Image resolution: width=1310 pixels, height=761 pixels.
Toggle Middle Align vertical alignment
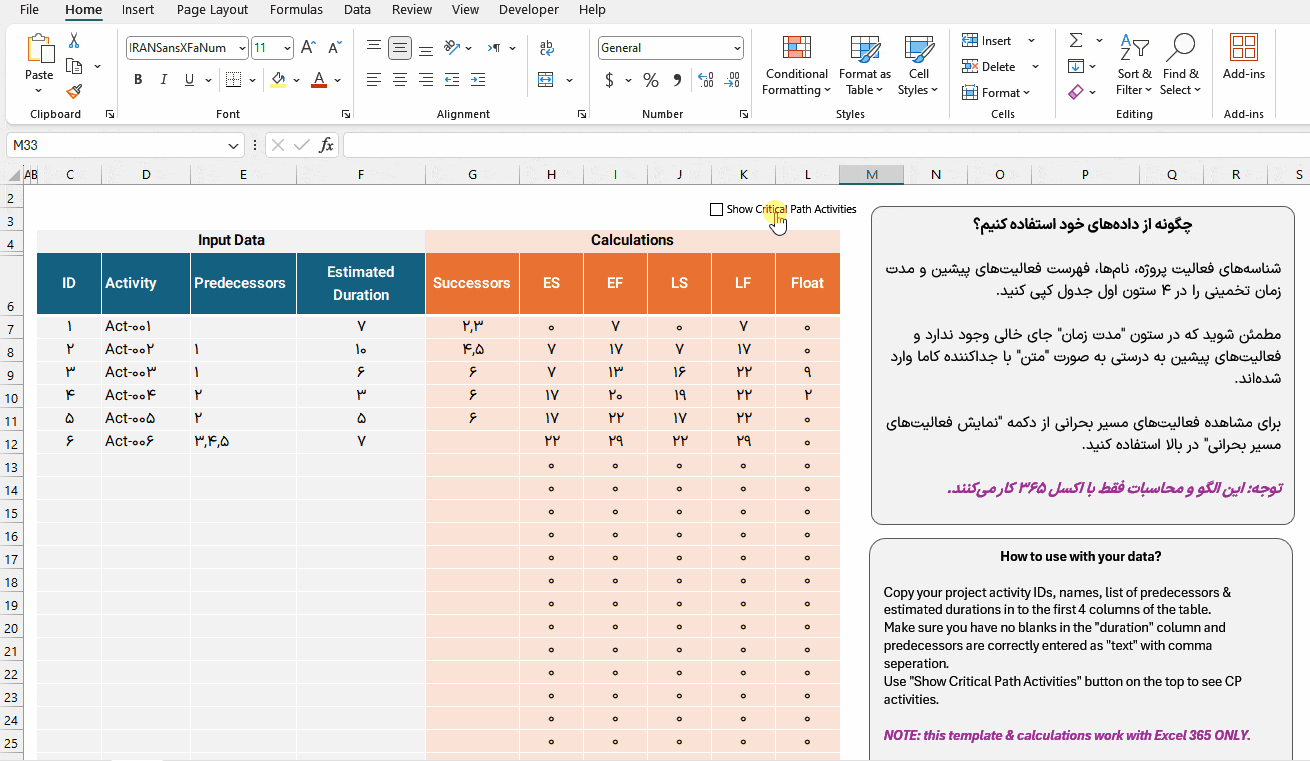[400, 47]
